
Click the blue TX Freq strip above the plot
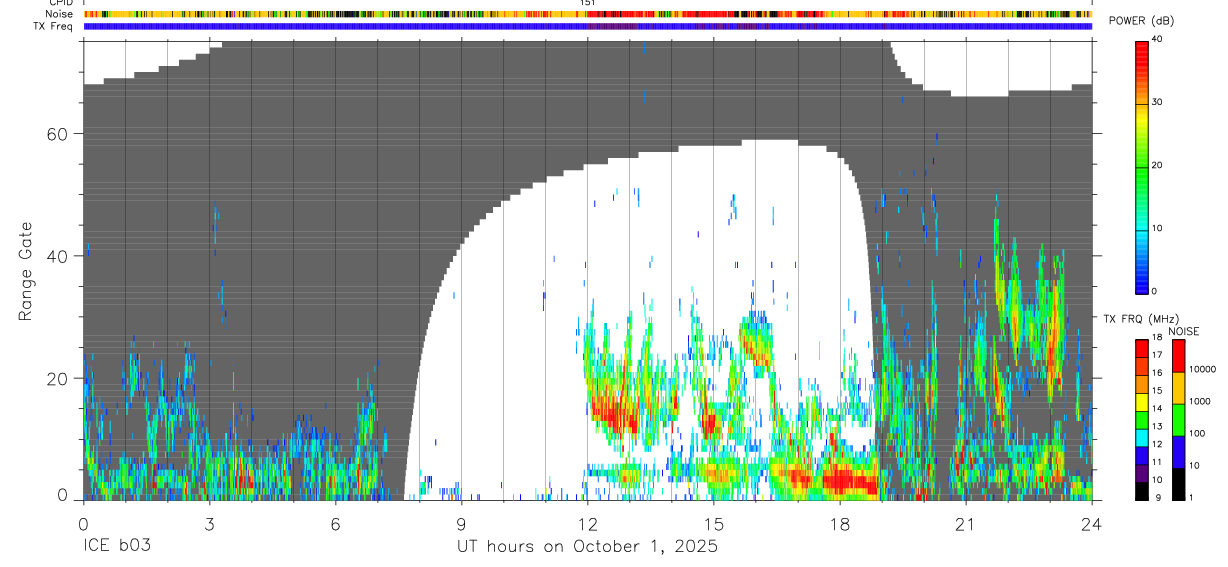click(x=588, y=26)
